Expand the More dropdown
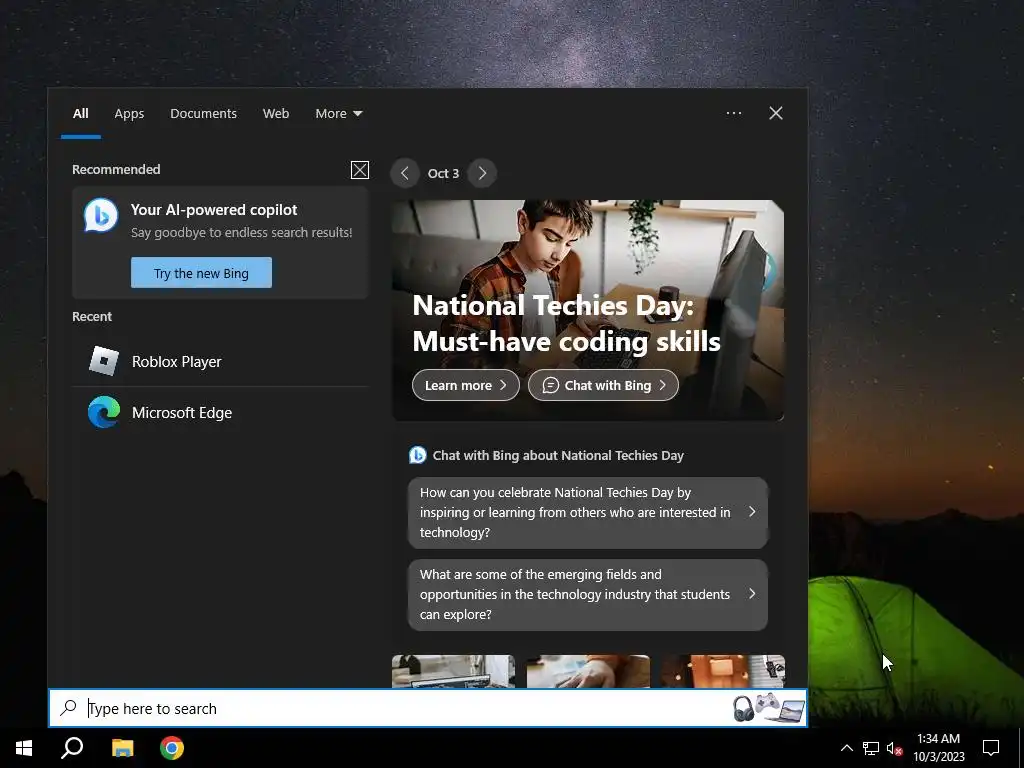 point(338,114)
